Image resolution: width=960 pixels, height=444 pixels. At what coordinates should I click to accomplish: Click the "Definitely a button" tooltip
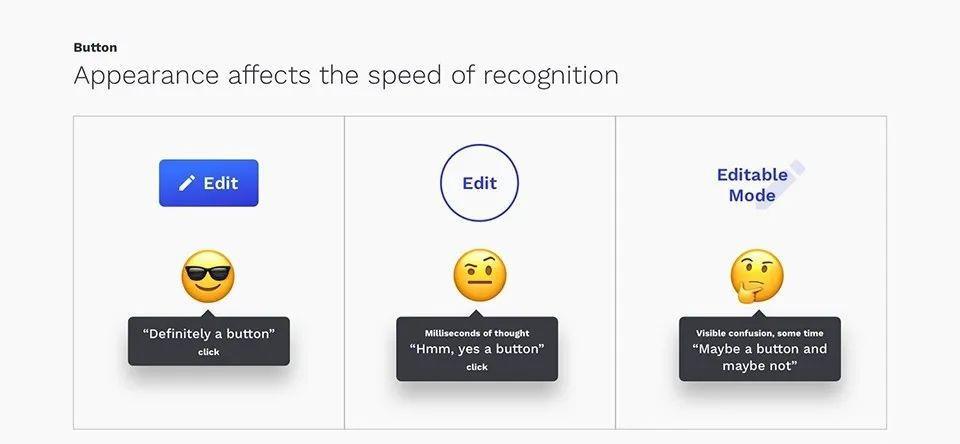coord(209,341)
